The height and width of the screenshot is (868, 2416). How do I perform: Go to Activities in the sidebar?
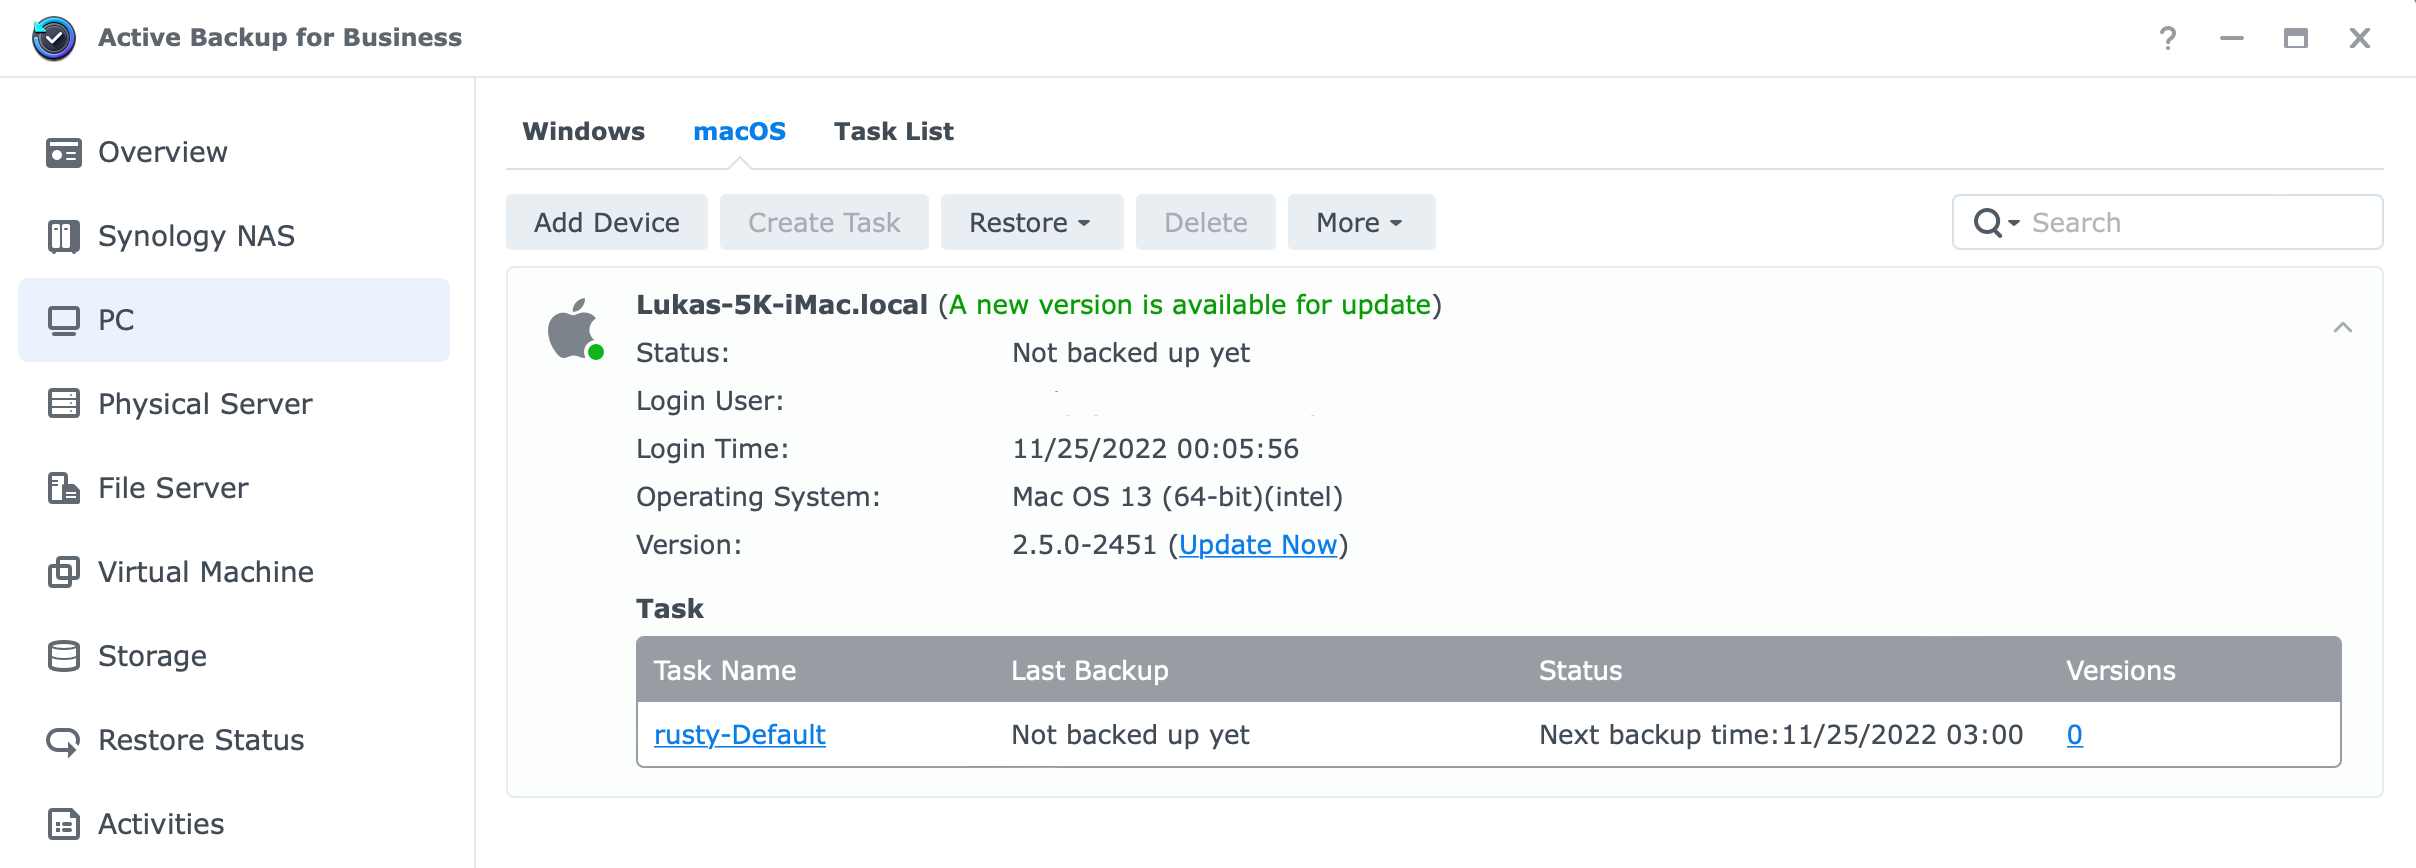234,824
